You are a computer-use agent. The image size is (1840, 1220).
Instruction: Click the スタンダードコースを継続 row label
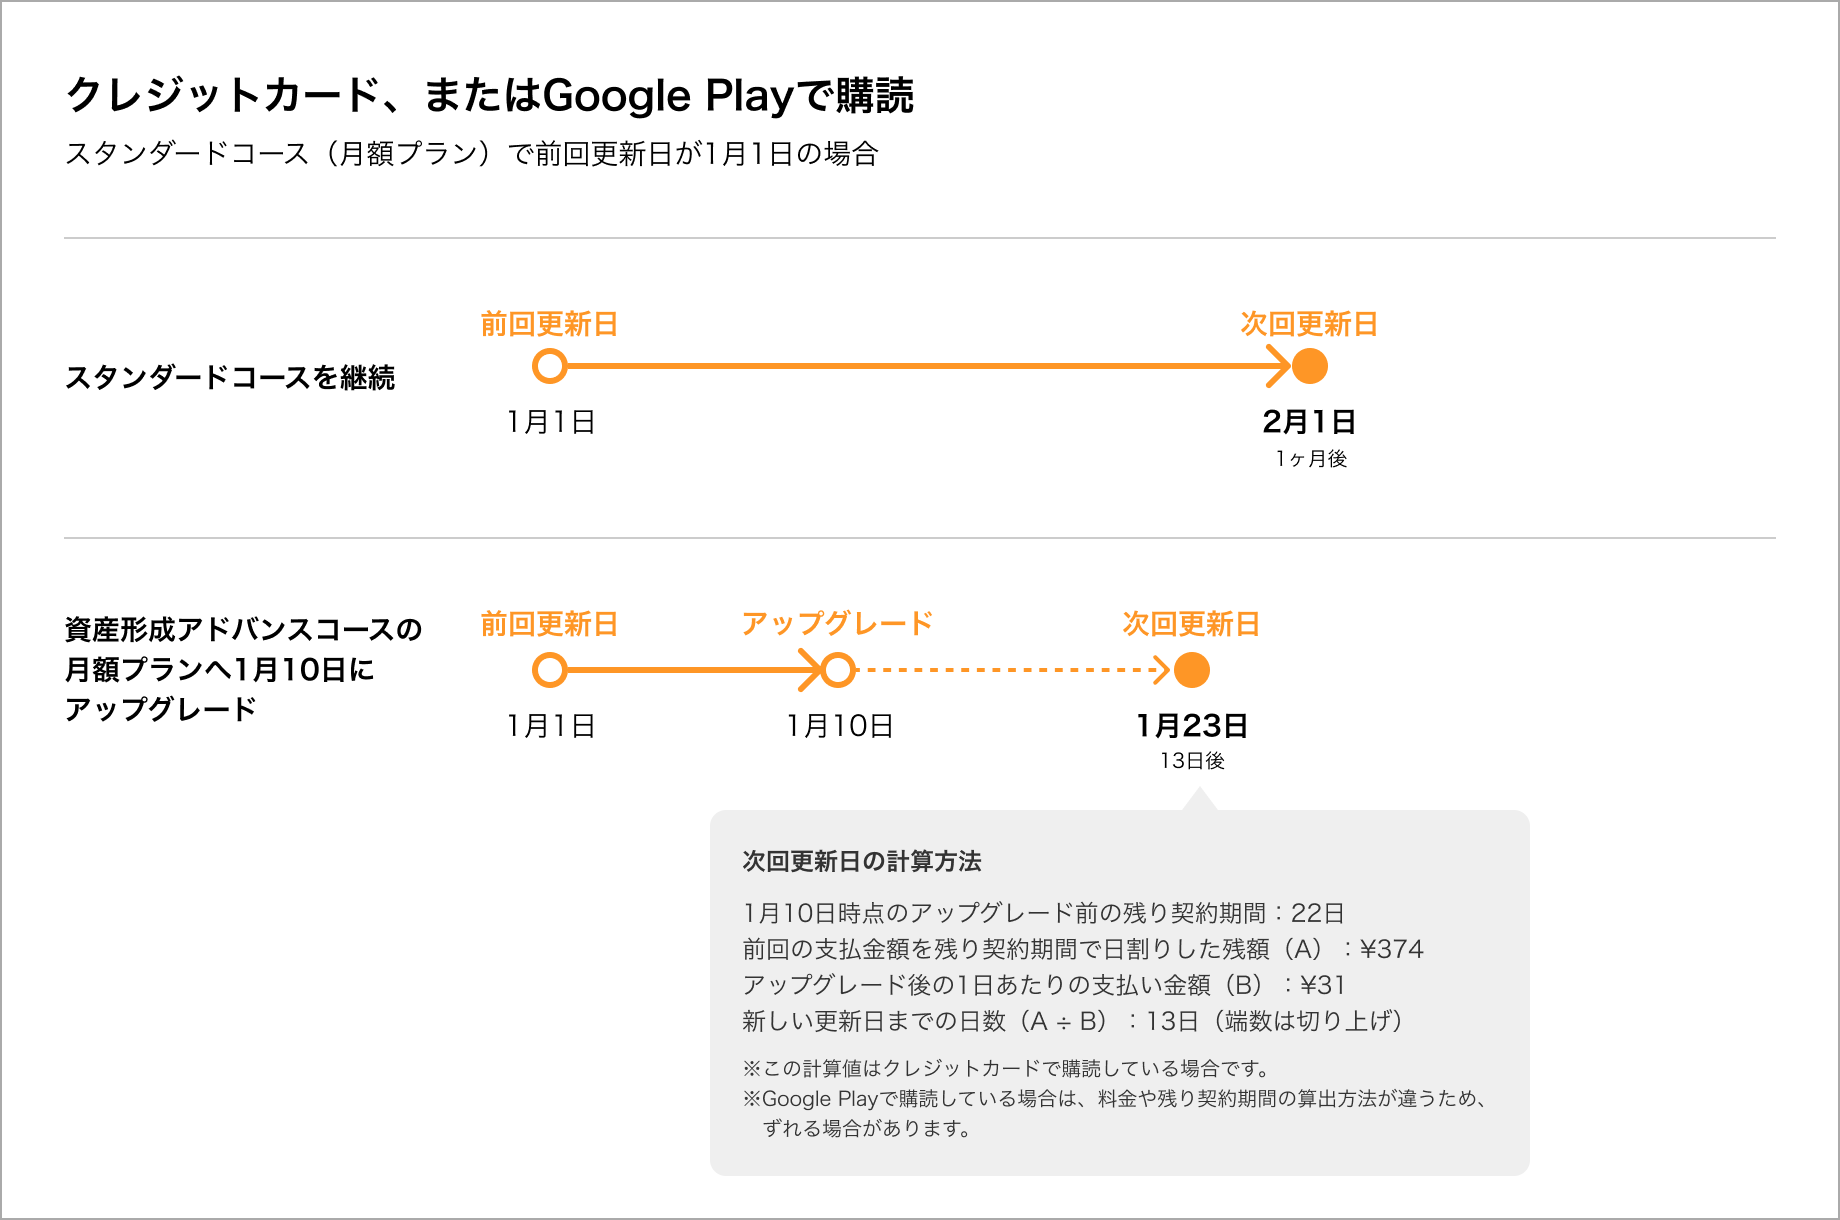[230, 378]
